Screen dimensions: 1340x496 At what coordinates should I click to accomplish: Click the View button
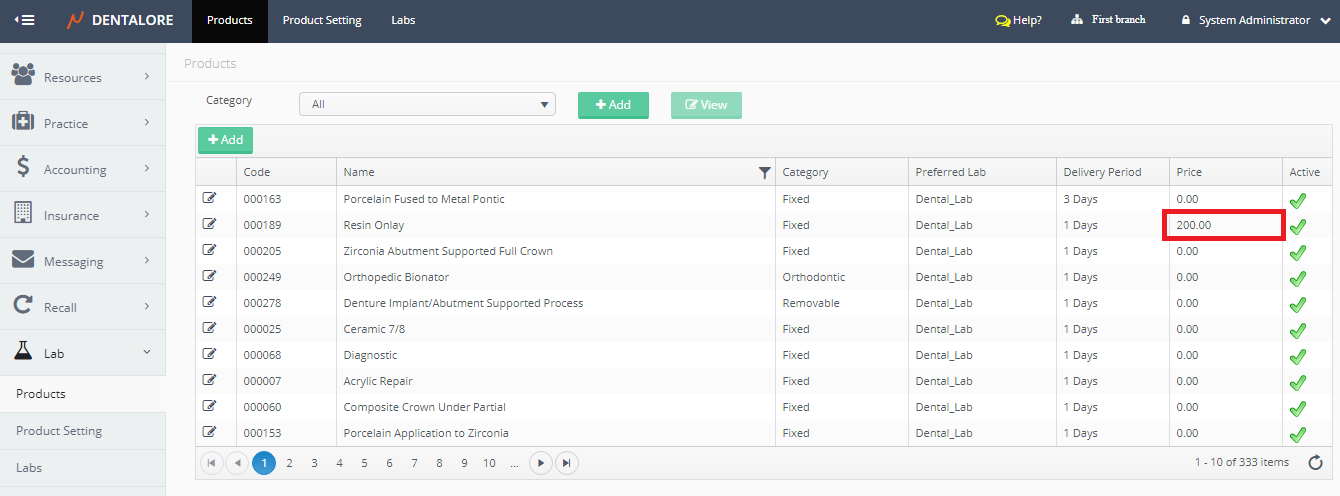[706, 105]
